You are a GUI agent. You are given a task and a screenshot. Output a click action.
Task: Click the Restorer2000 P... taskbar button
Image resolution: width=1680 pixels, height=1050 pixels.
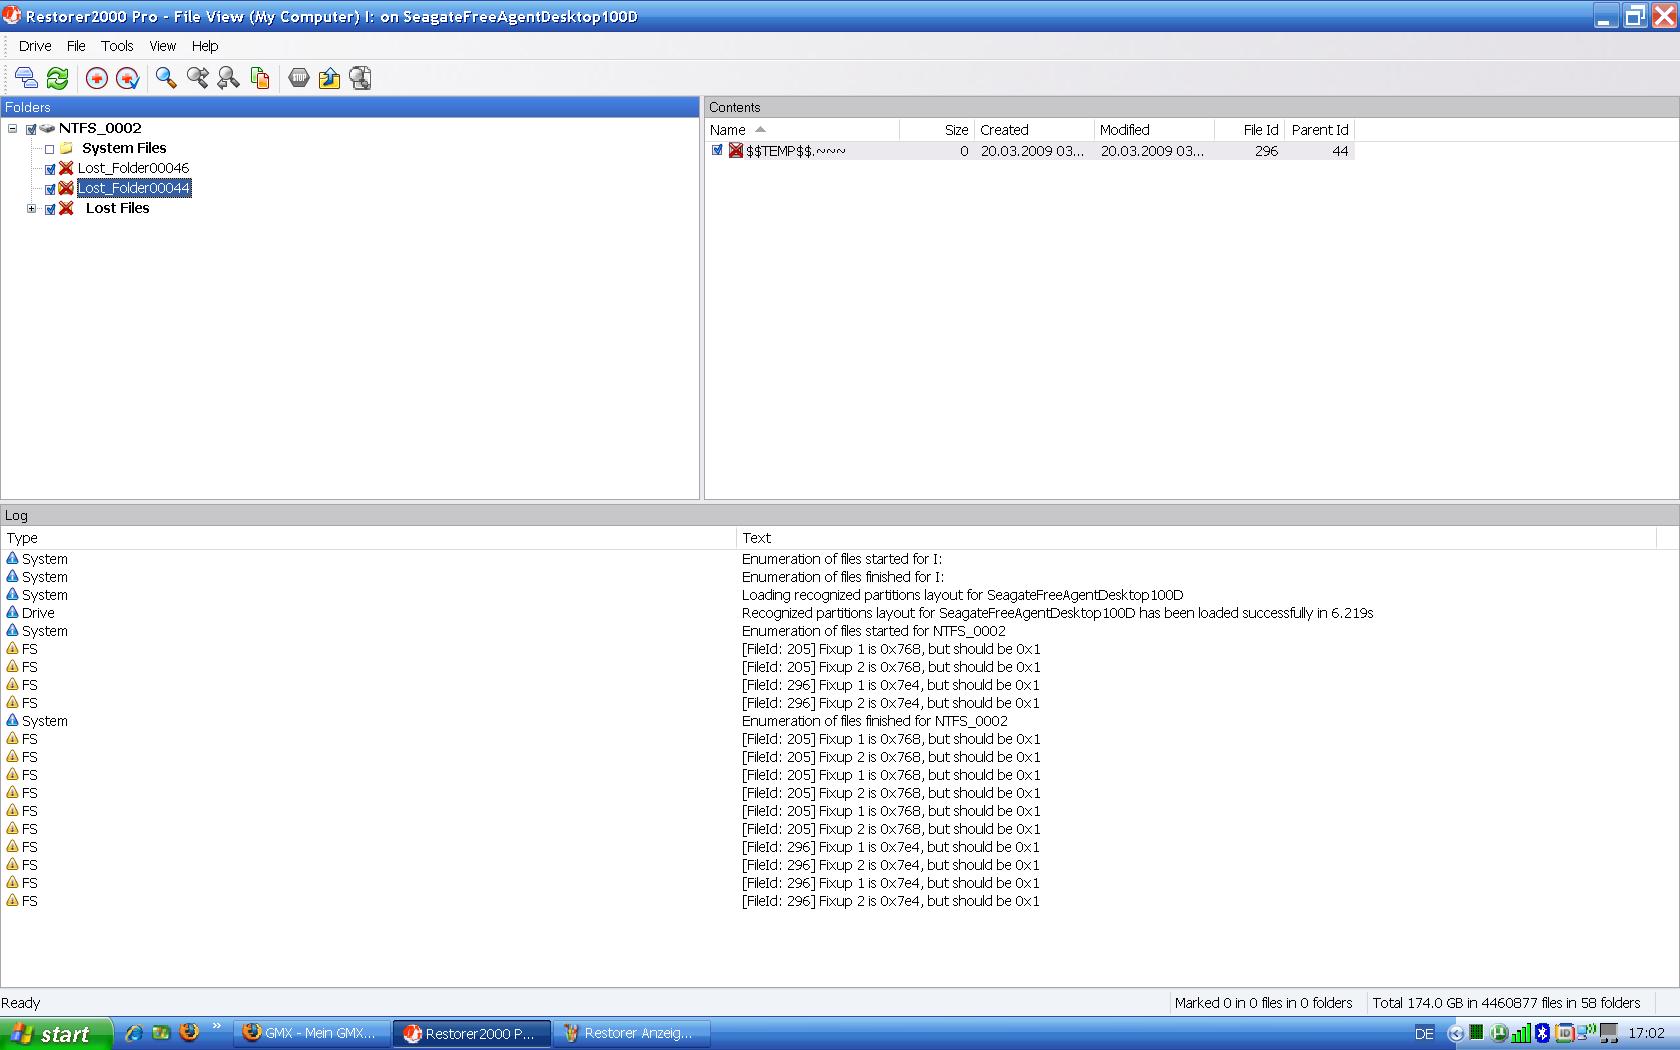click(x=472, y=1033)
